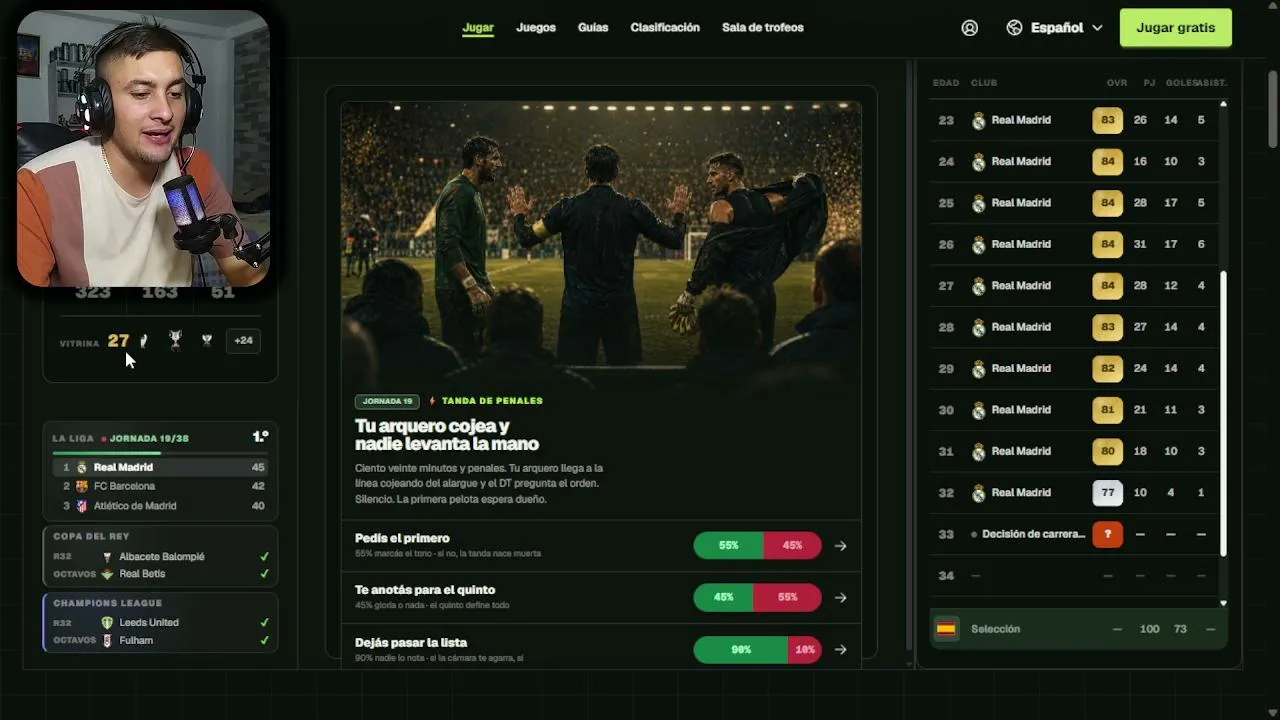Click the Leeds United crest
This screenshot has height=720, width=1280.
coord(107,622)
